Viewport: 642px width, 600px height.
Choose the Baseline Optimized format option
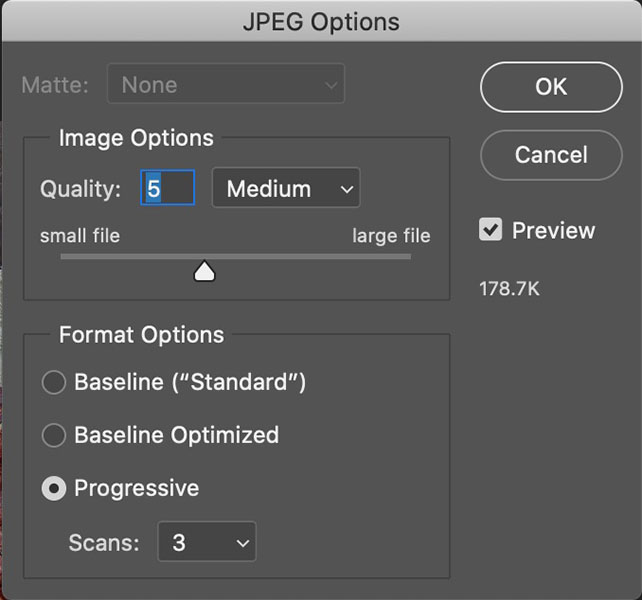(x=54, y=435)
